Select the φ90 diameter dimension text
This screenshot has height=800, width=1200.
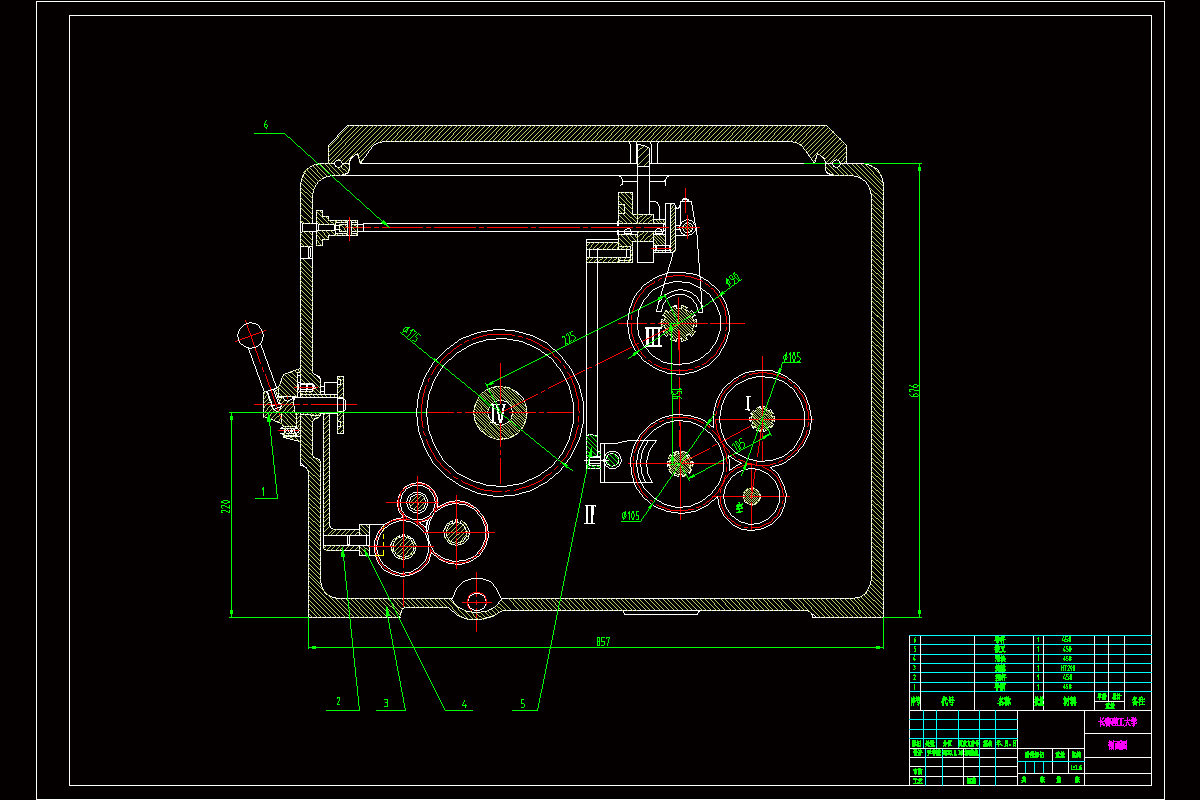point(732,278)
